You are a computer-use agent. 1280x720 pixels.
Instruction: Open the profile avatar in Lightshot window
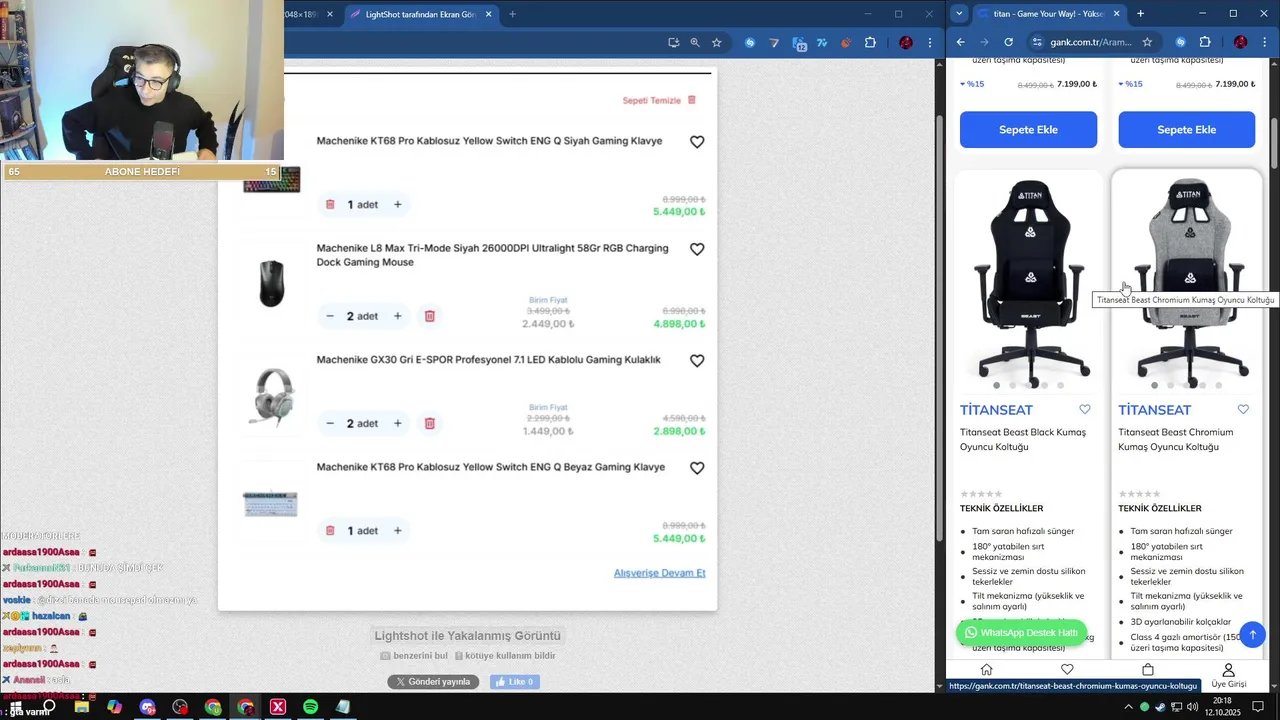pos(906,43)
